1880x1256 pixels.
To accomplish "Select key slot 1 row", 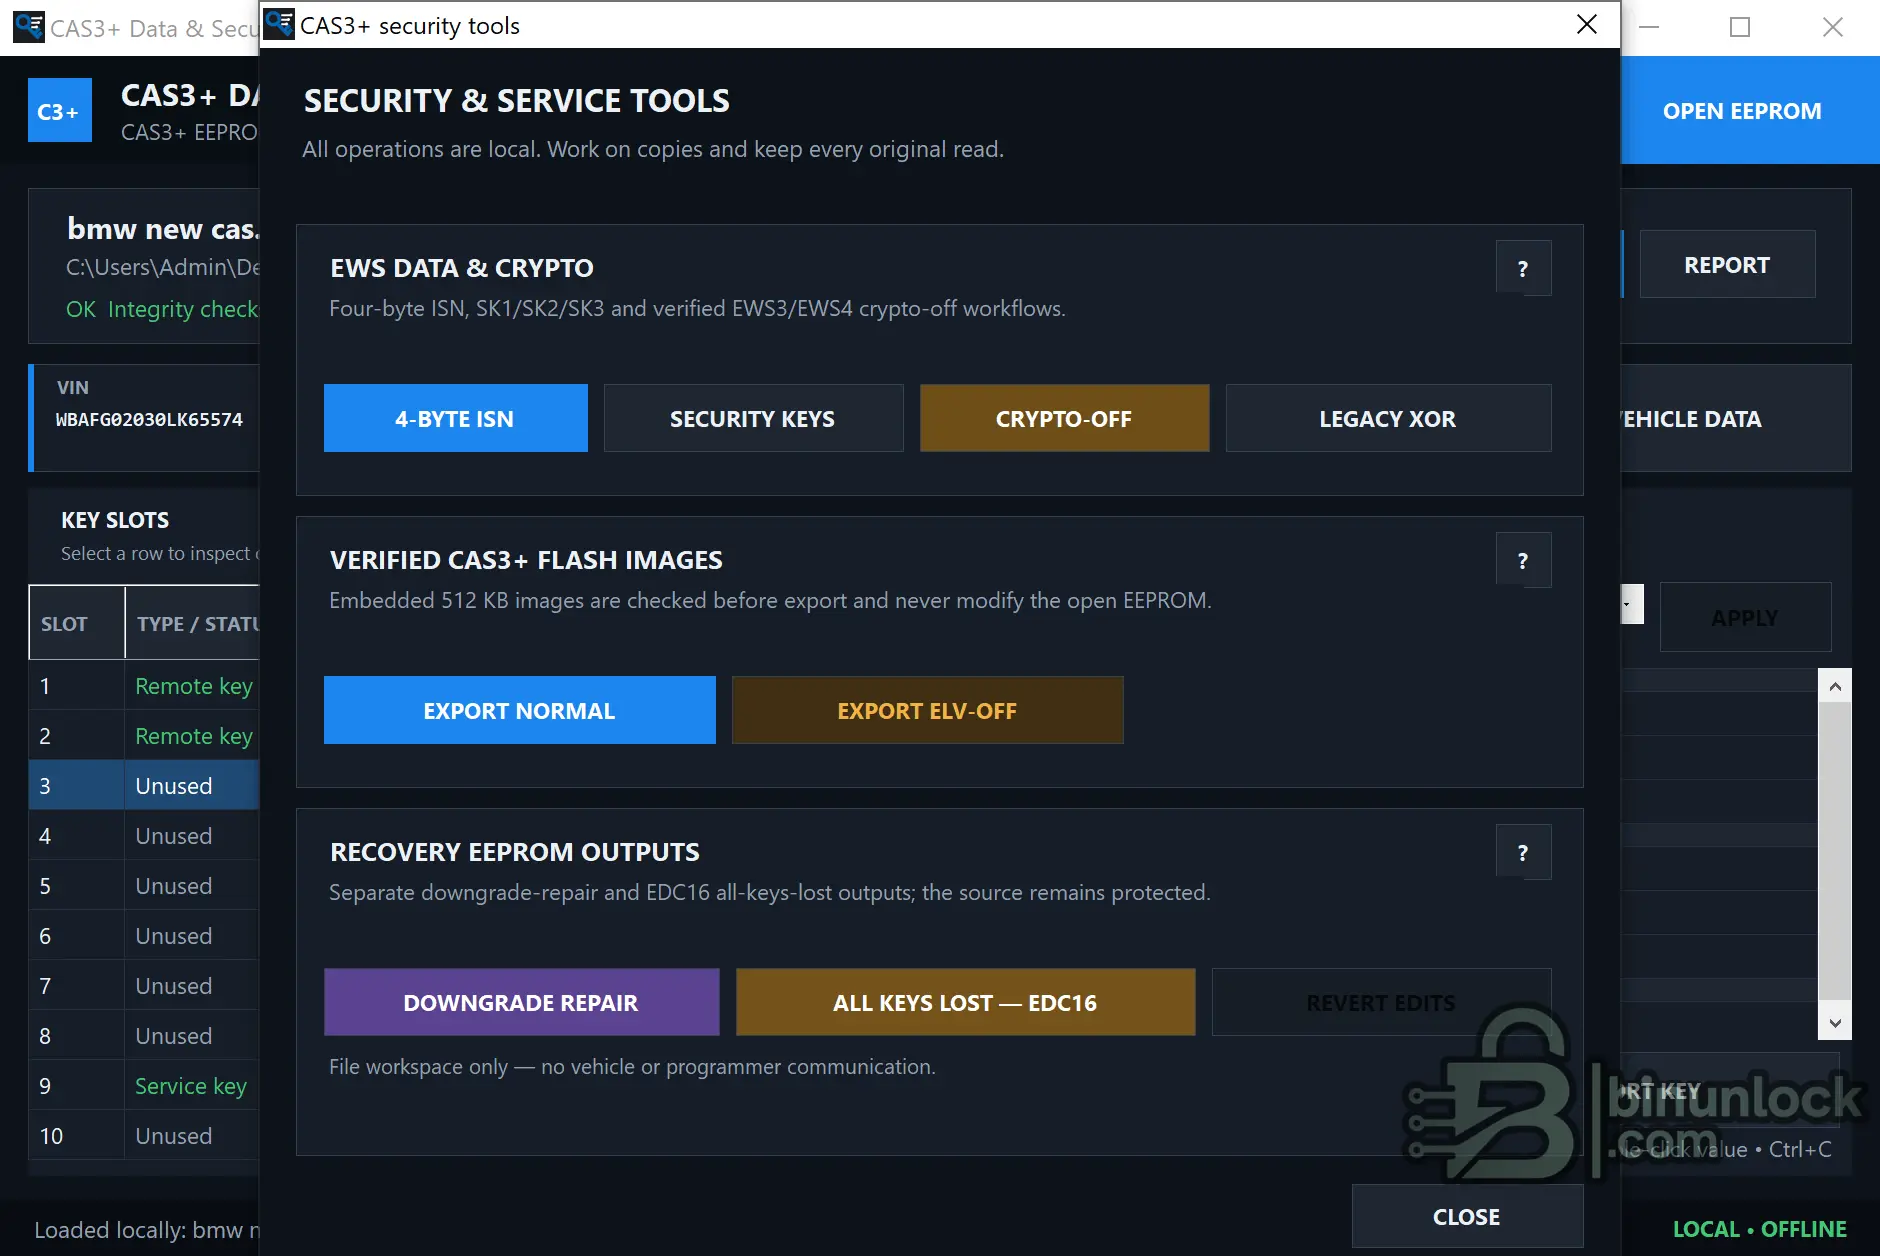I will (x=144, y=686).
